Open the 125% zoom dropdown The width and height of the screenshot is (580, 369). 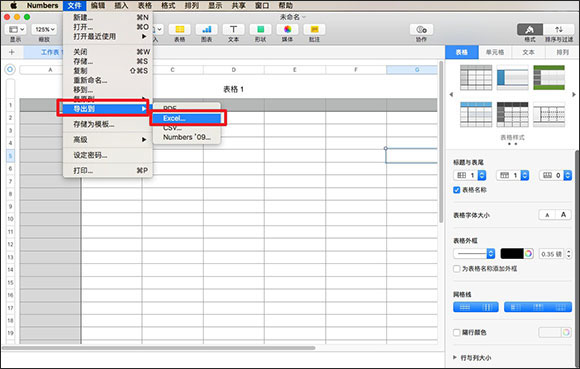click(44, 30)
